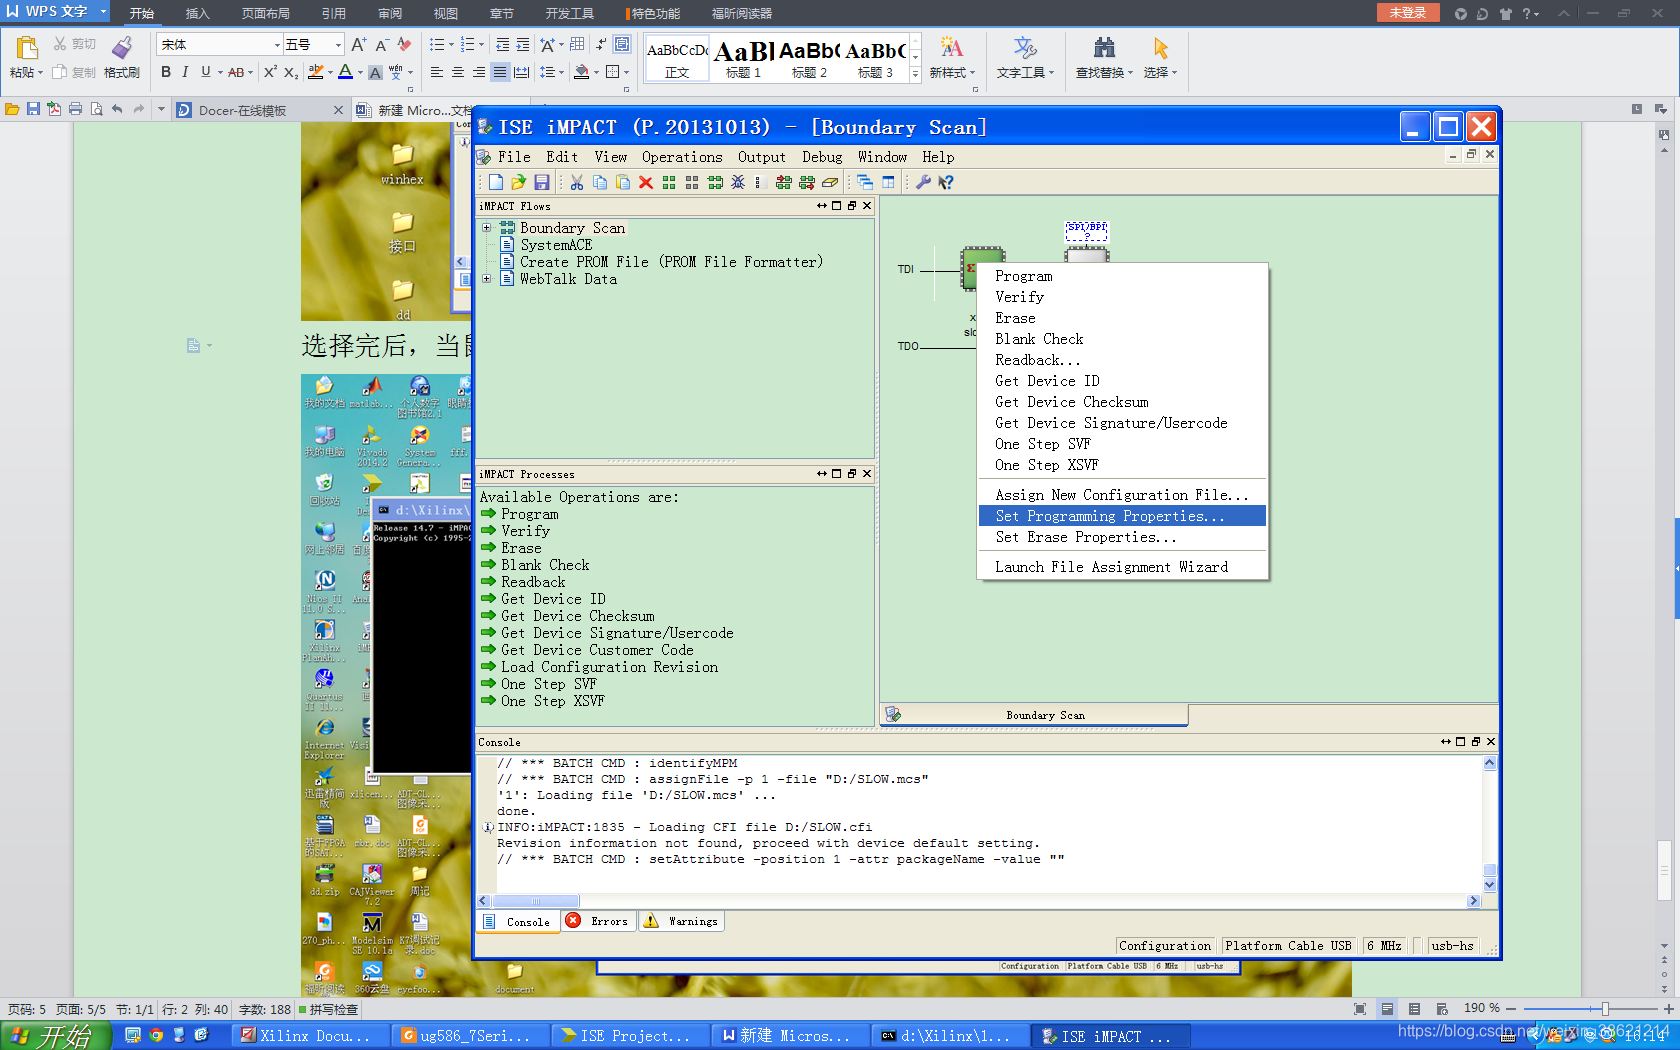This screenshot has width=1680, height=1050.
Task: Click the red X Delete icon in iMPACT
Action: (x=646, y=182)
